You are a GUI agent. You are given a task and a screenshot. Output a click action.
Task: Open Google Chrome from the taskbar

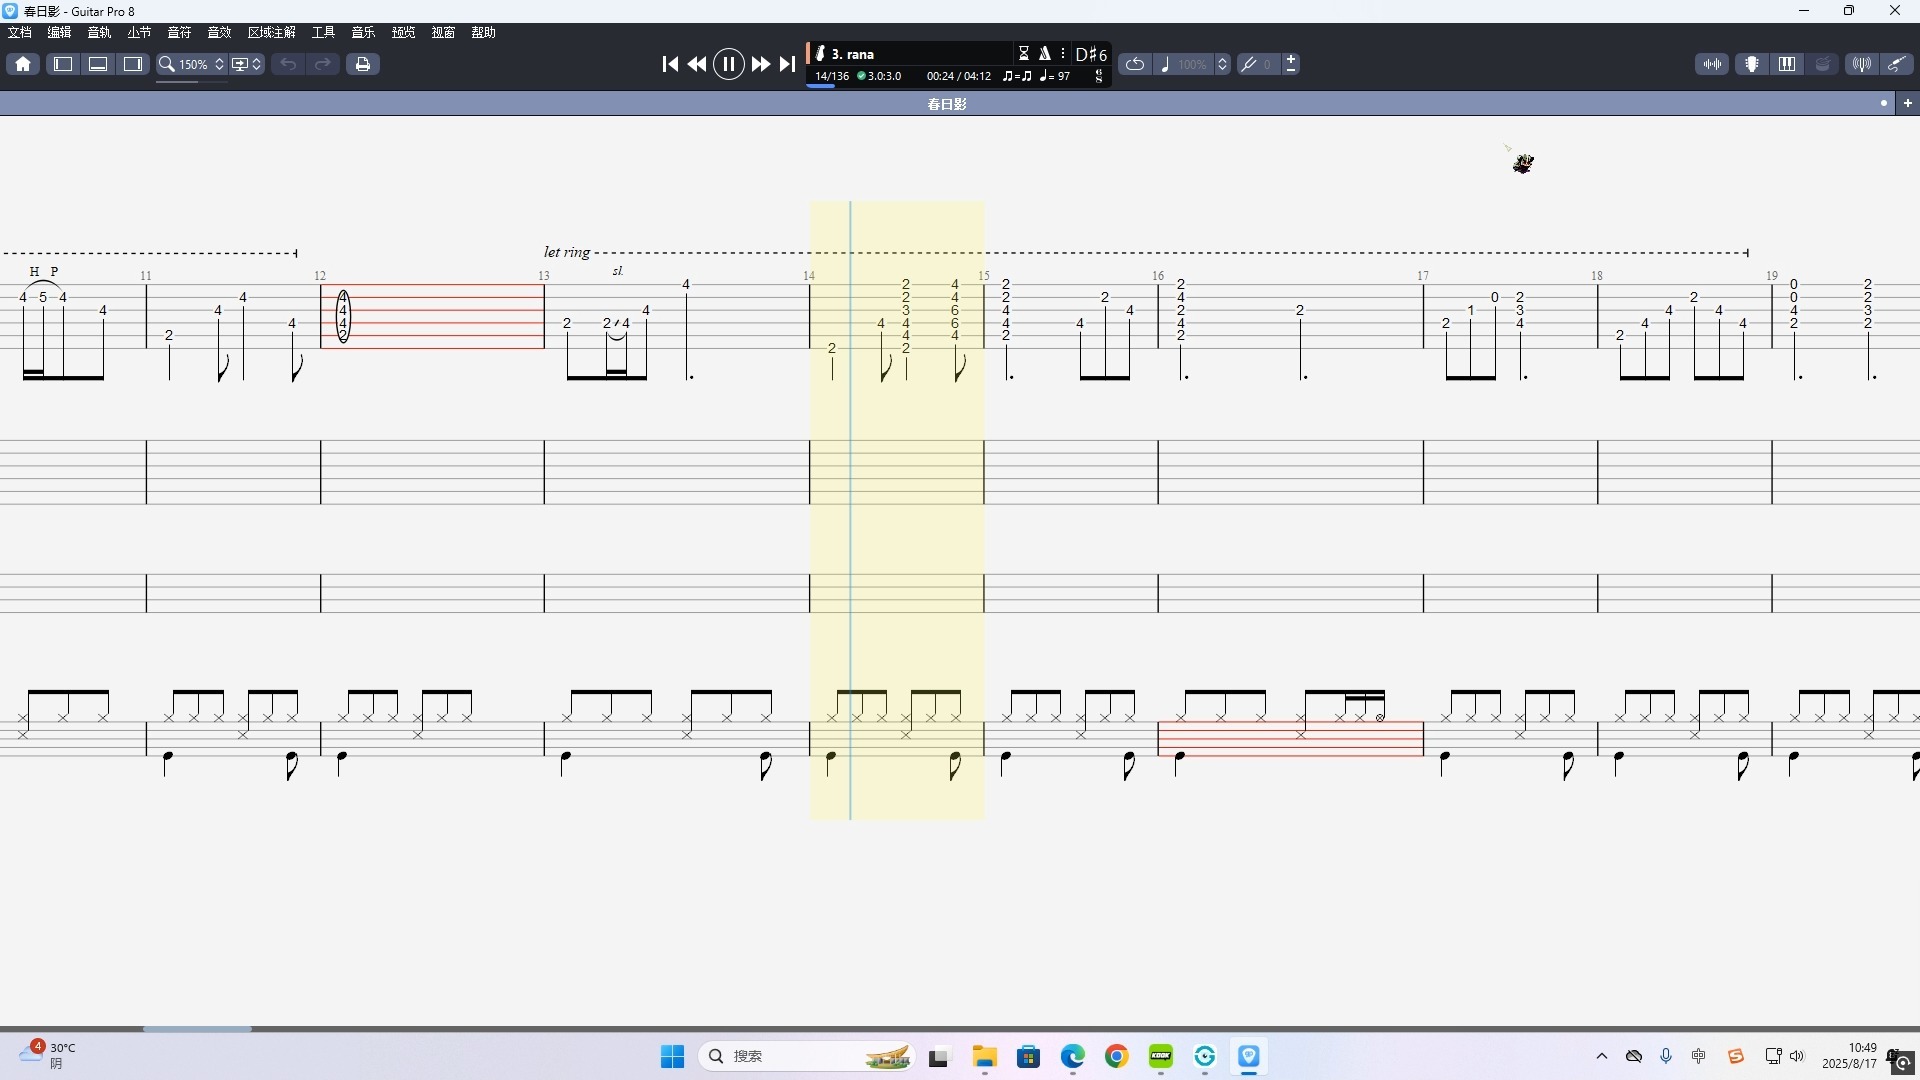[1117, 1056]
